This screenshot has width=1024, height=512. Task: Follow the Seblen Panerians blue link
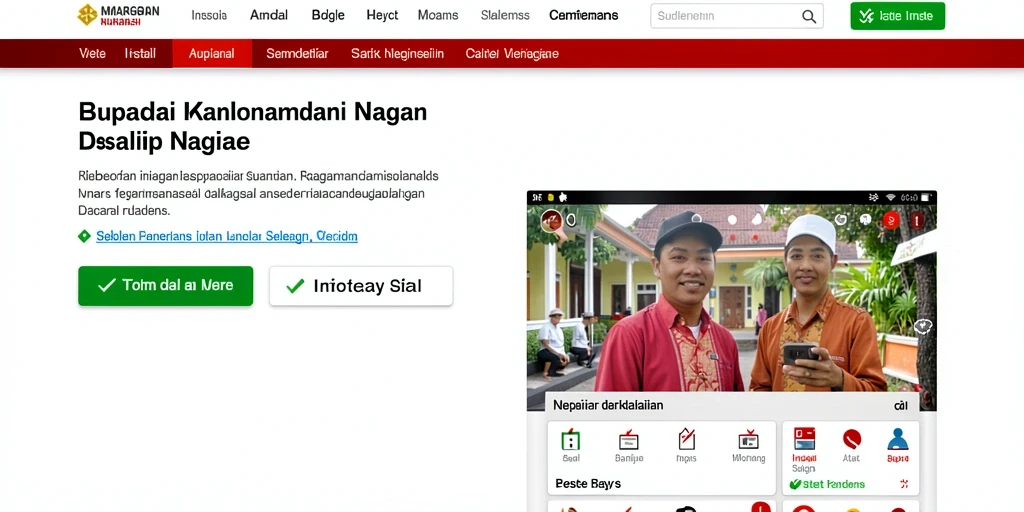click(x=227, y=236)
